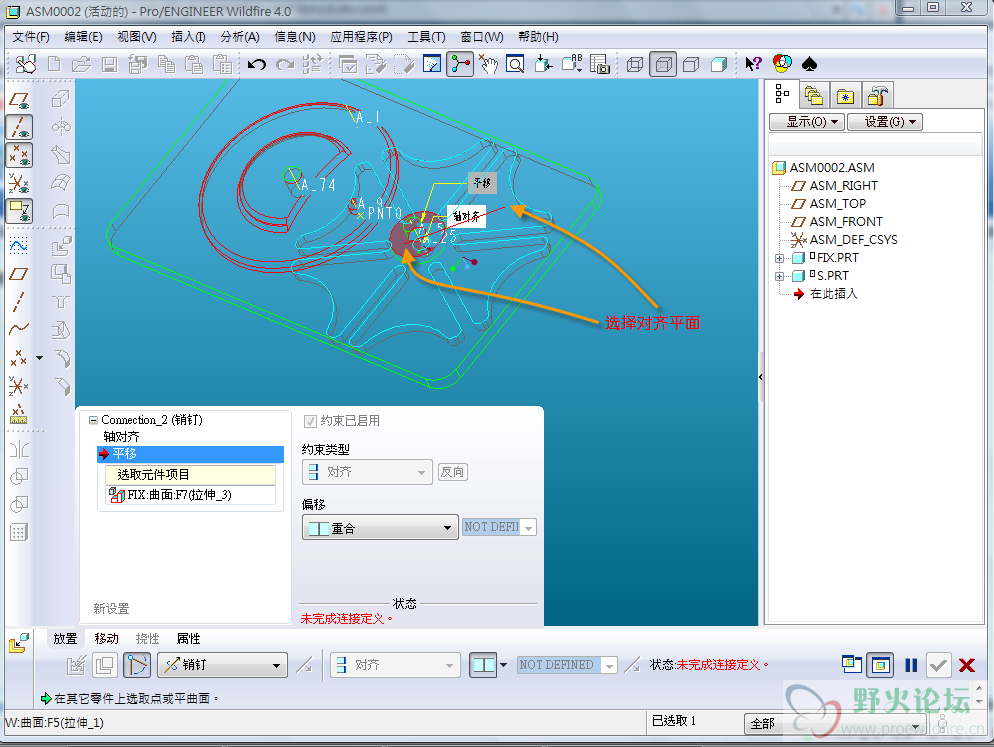This screenshot has height=747, width=994.
Task: Click the Undo arrow icon
Action: click(257, 64)
